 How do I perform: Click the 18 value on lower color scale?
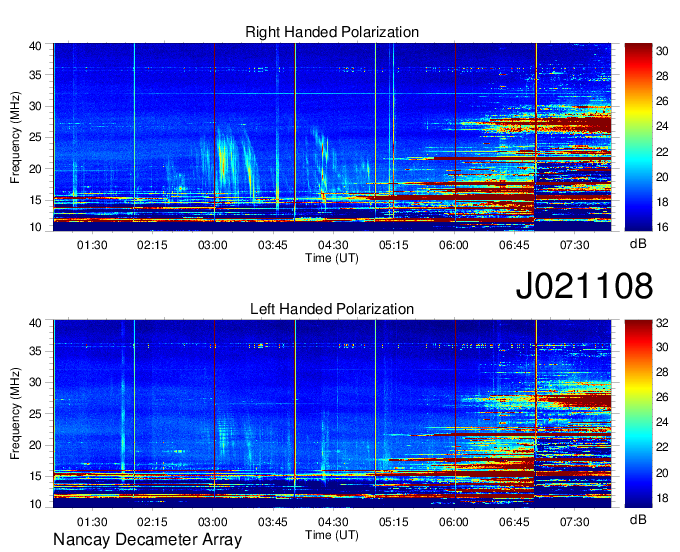pos(662,498)
